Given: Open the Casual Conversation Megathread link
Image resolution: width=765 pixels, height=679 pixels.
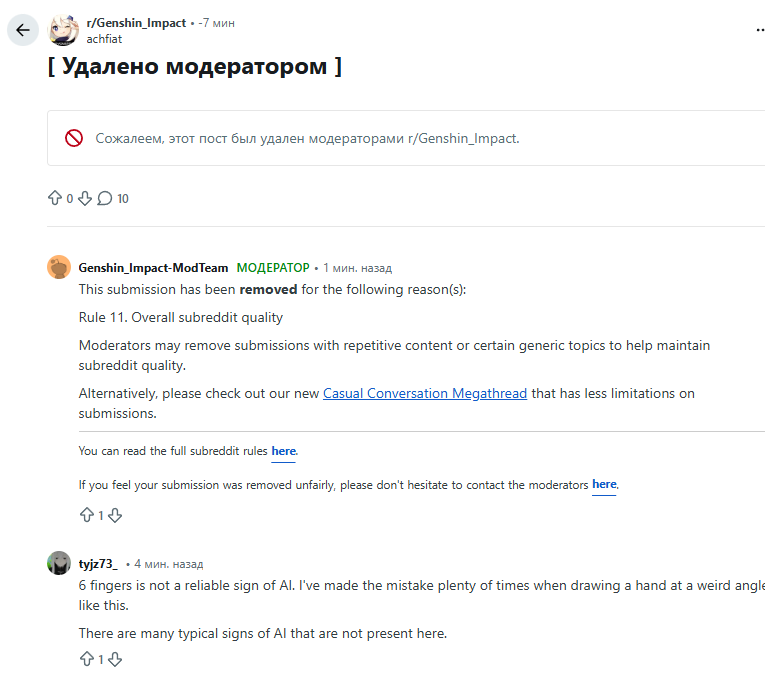Looking at the screenshot, I should point(425,393).
